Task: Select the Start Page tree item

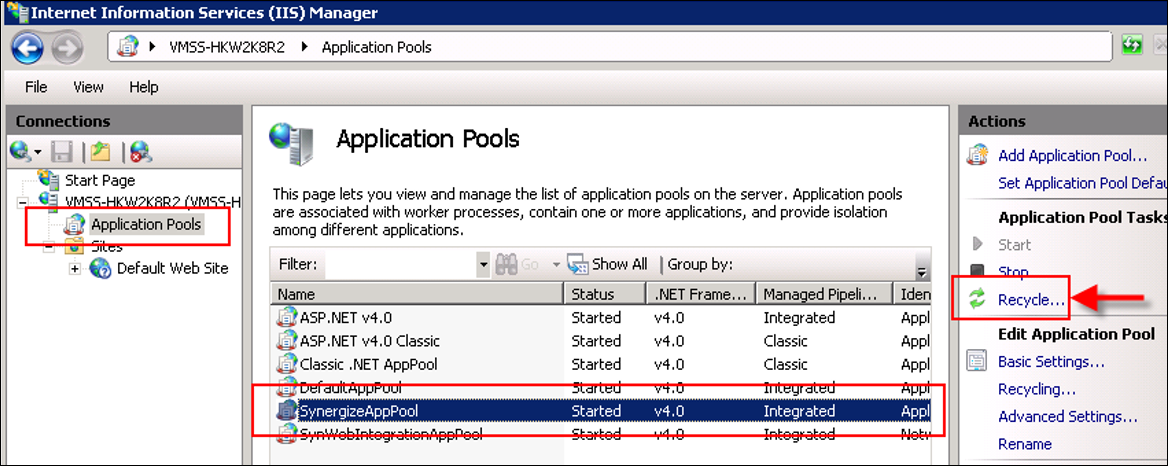Action: pyautogui.click(x=100, y=179)
